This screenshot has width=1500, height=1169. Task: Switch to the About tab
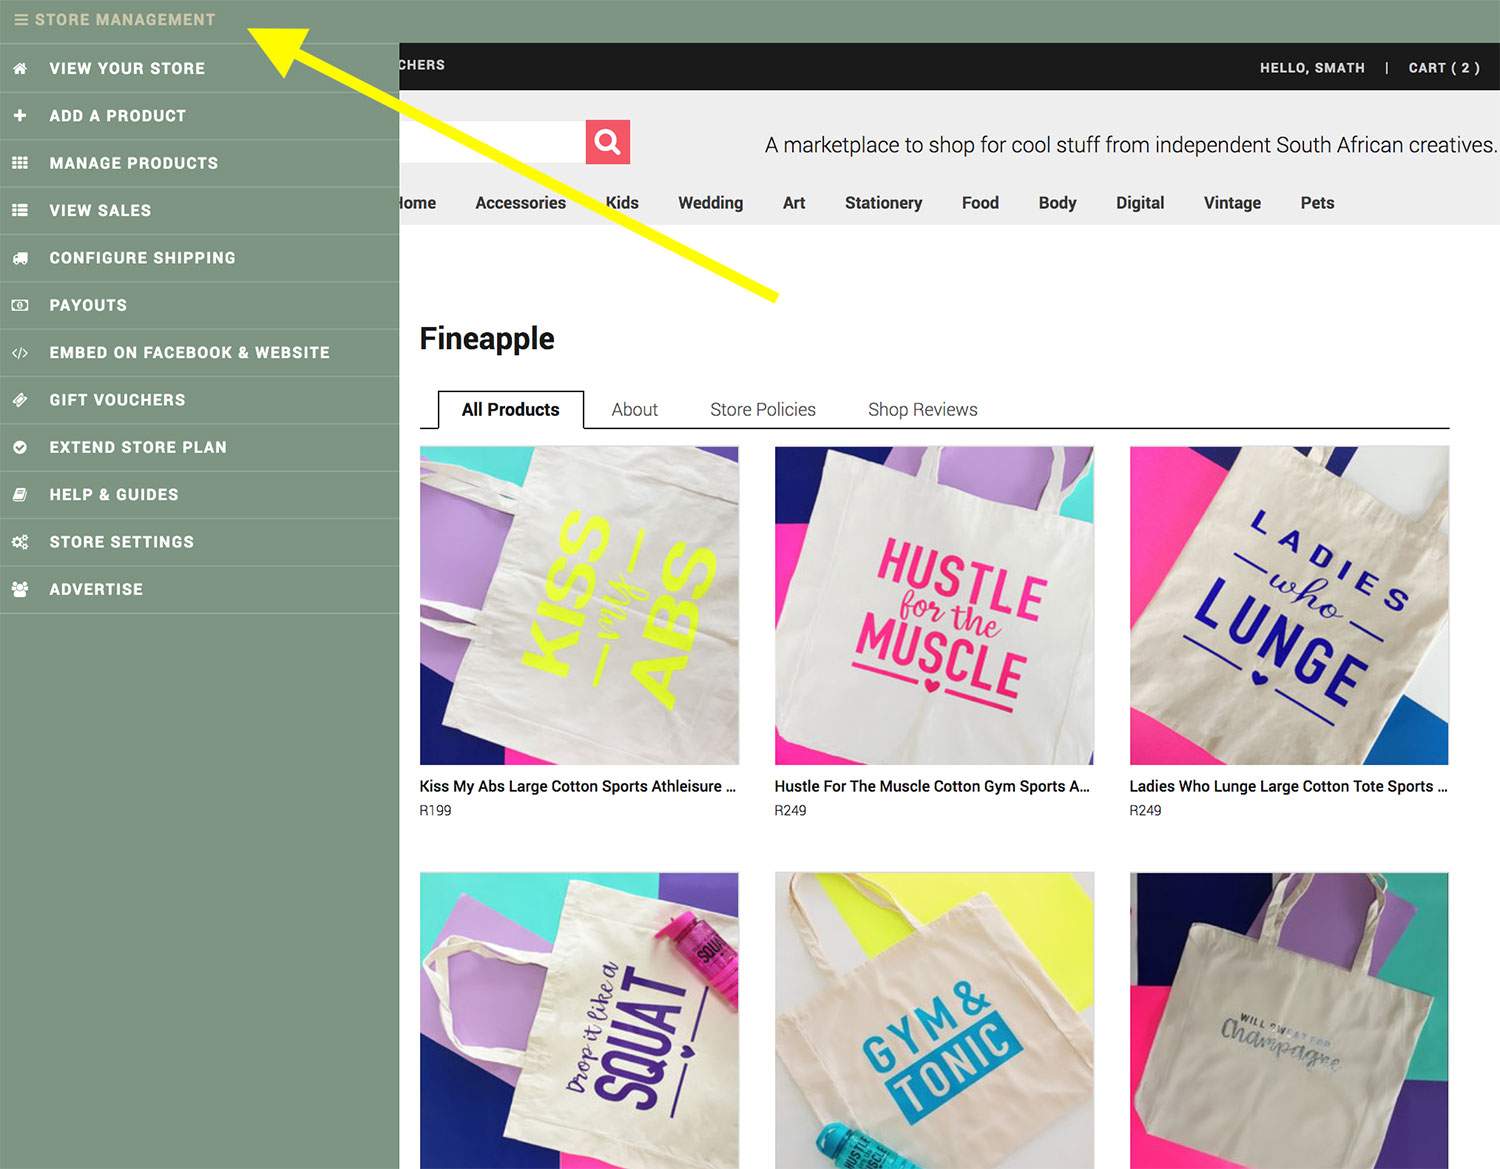click(x=634, y=409)
